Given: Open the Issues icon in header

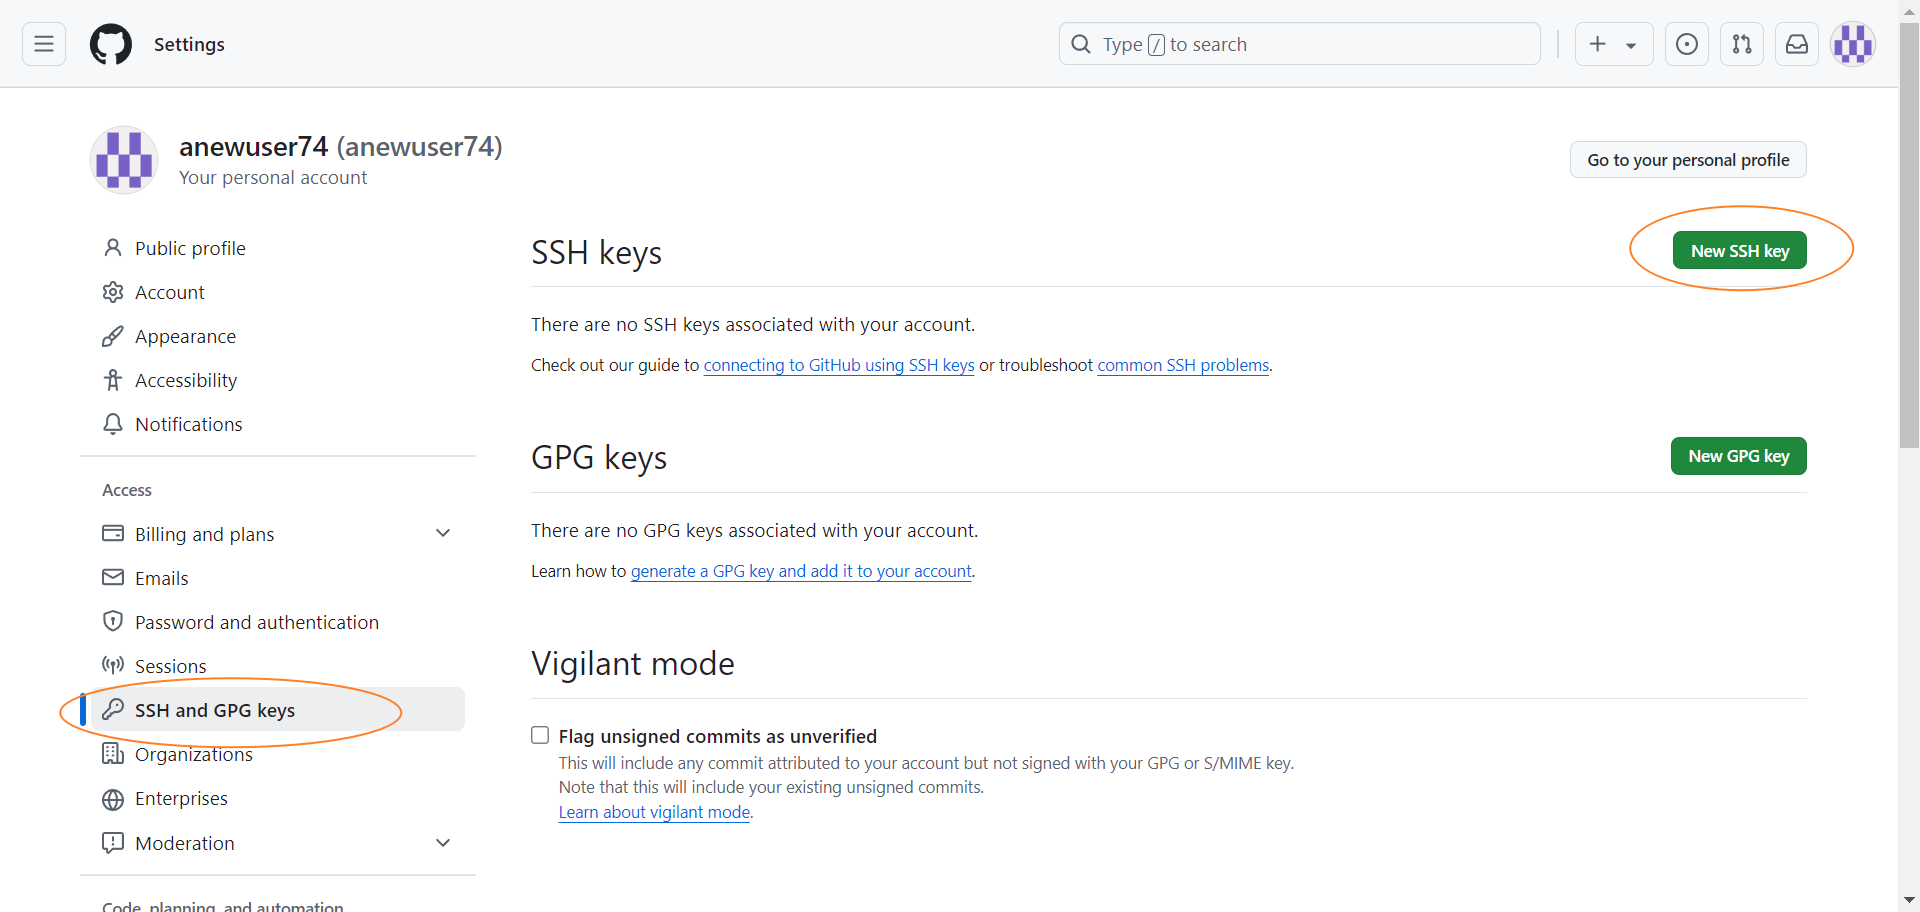Looking at the screenshot, I should 1686,44.
